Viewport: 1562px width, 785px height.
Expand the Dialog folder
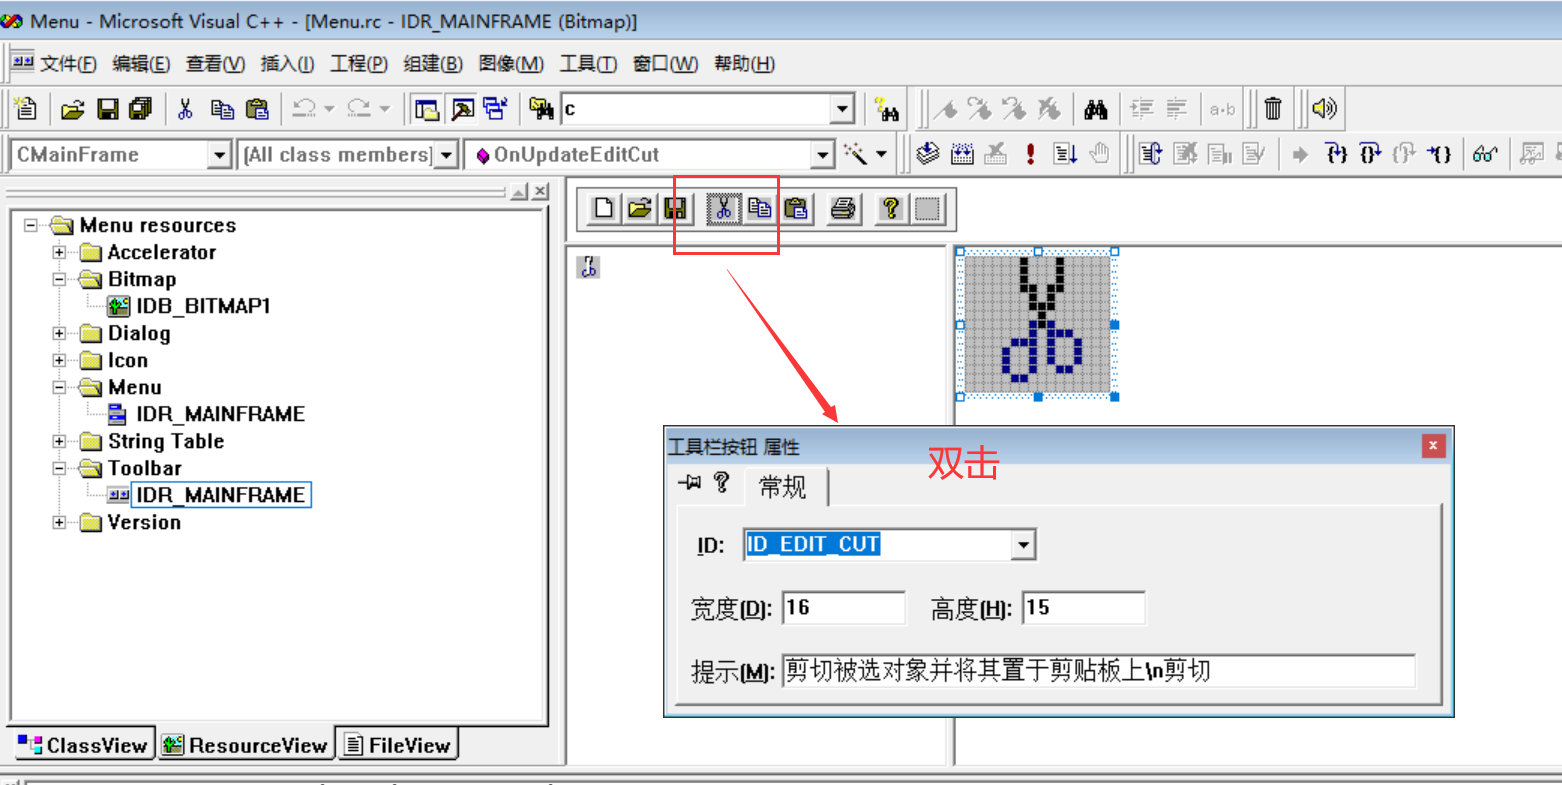[59, 334]
